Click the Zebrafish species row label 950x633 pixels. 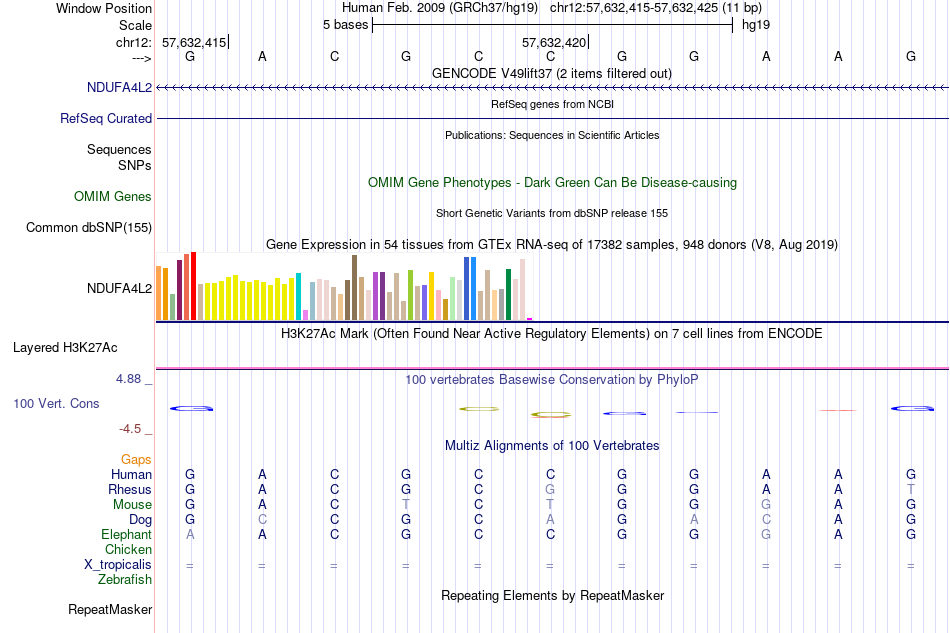125,580
